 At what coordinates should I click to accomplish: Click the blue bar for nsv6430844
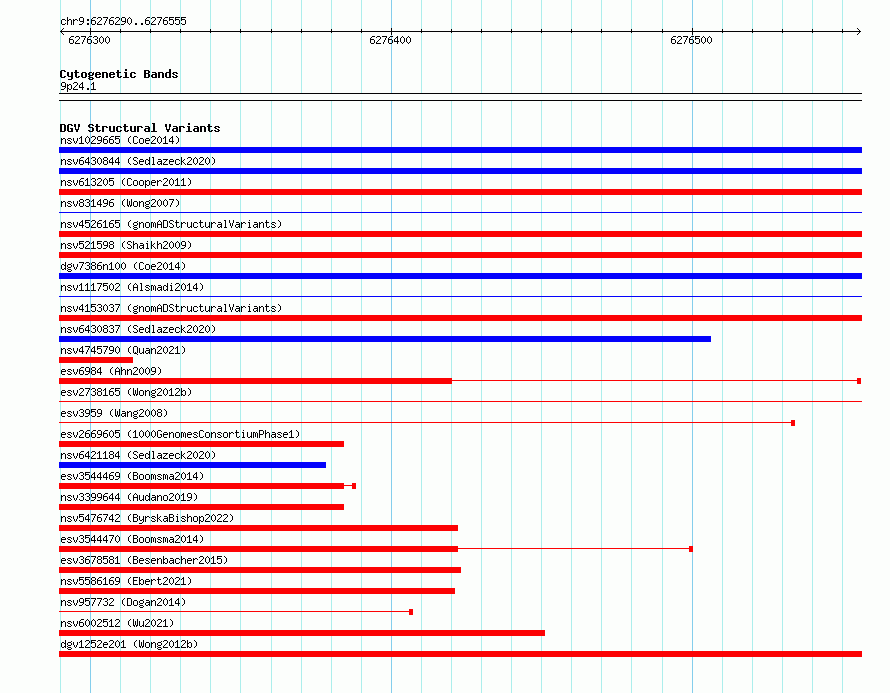(x=460, y=171)
